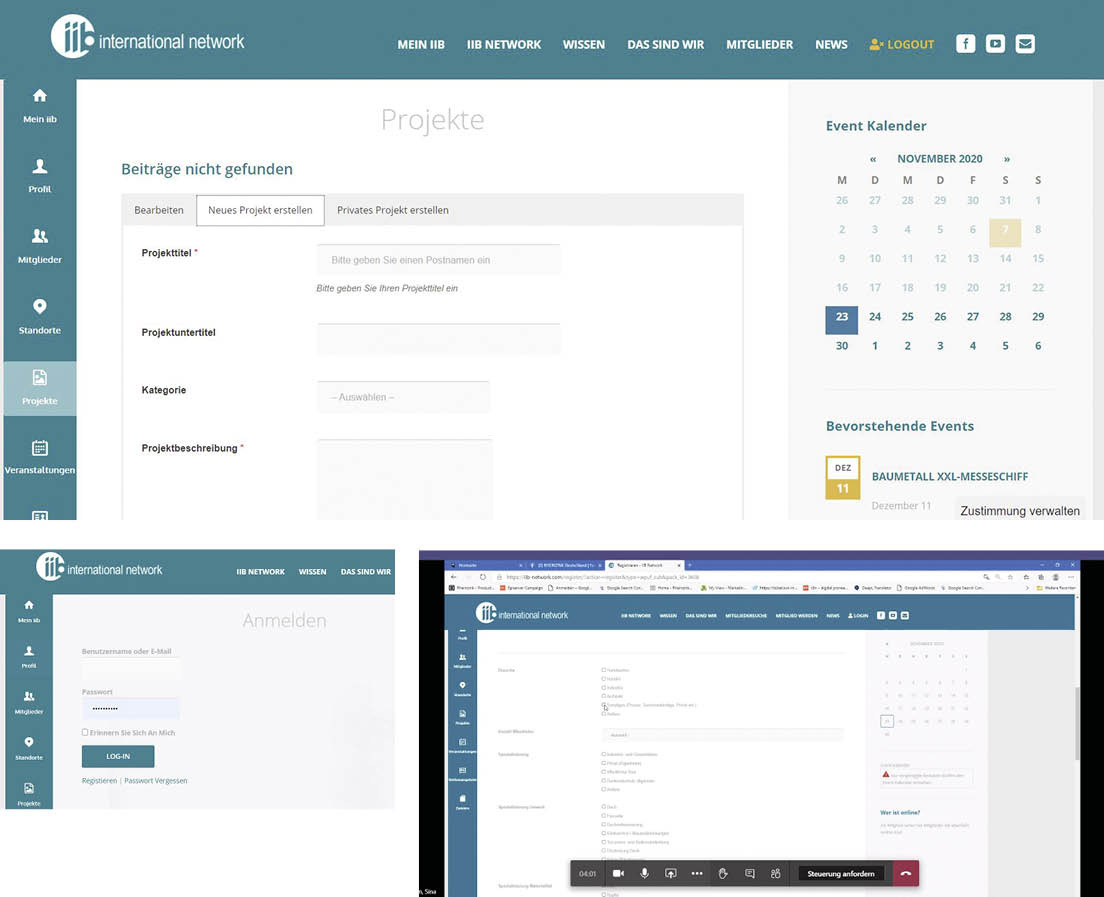Viewport: 1104px width, 897px height.
Task: Open Standorte via its sidebar icon
Action: click(39, 316)
